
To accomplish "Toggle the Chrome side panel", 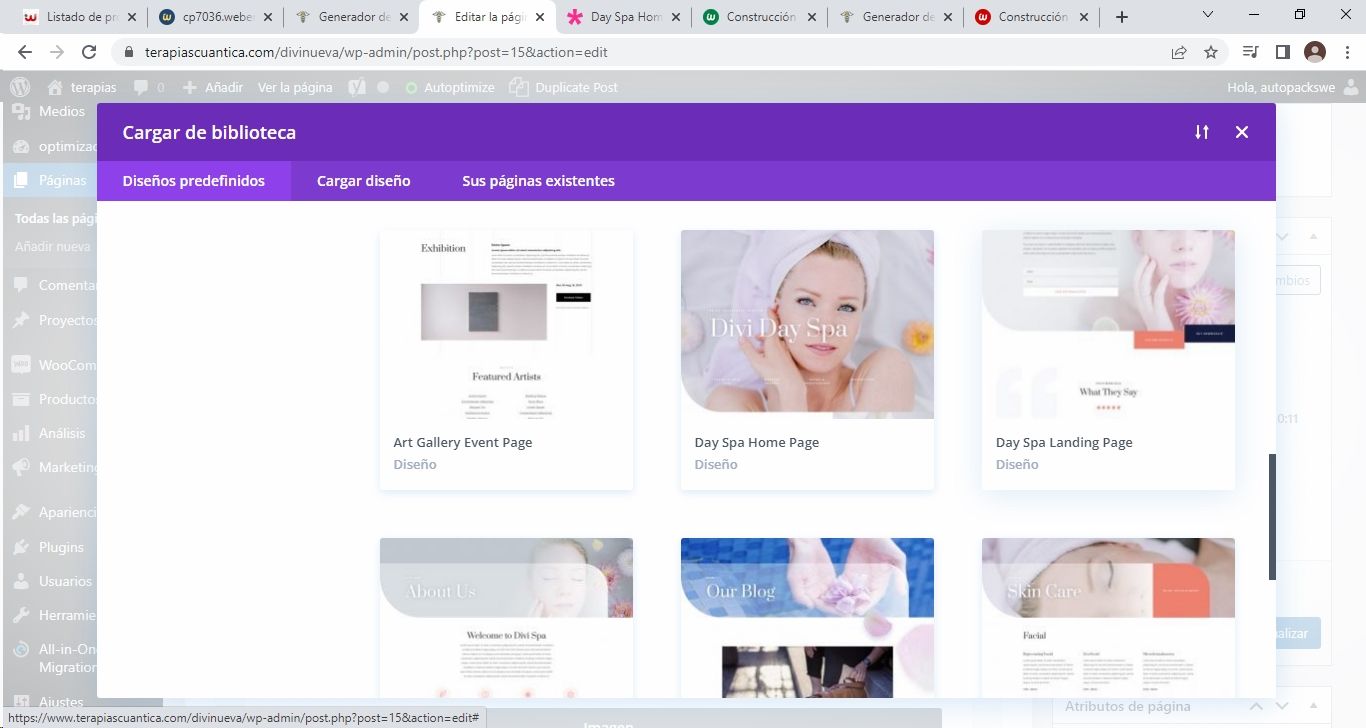I will tap(1282, 52).
